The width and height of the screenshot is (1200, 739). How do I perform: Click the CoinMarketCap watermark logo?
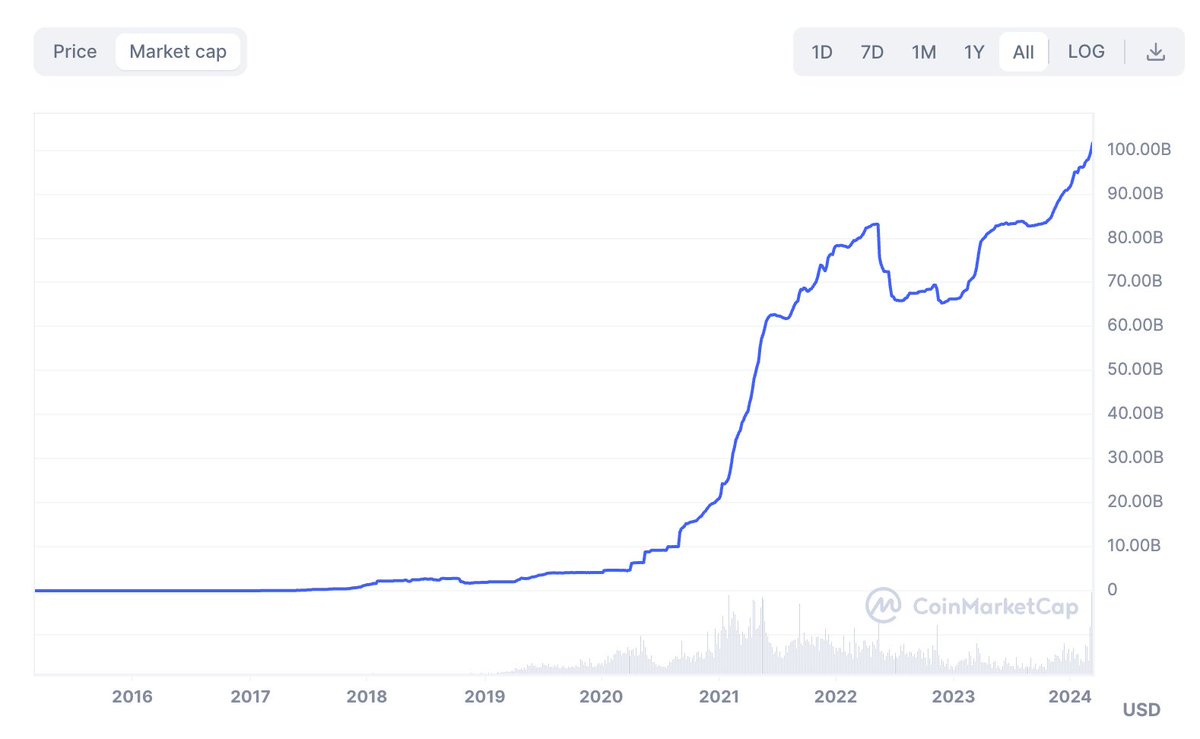click(x=884, y=605)
